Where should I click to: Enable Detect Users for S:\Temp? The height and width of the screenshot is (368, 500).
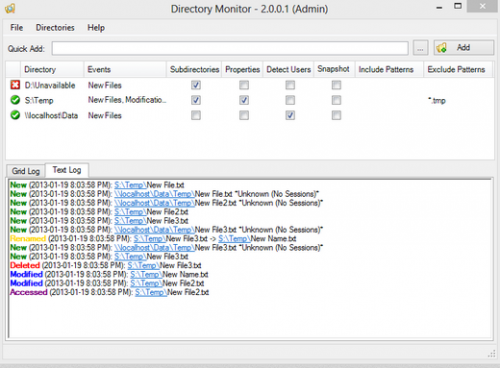click(x=290, y=100)
